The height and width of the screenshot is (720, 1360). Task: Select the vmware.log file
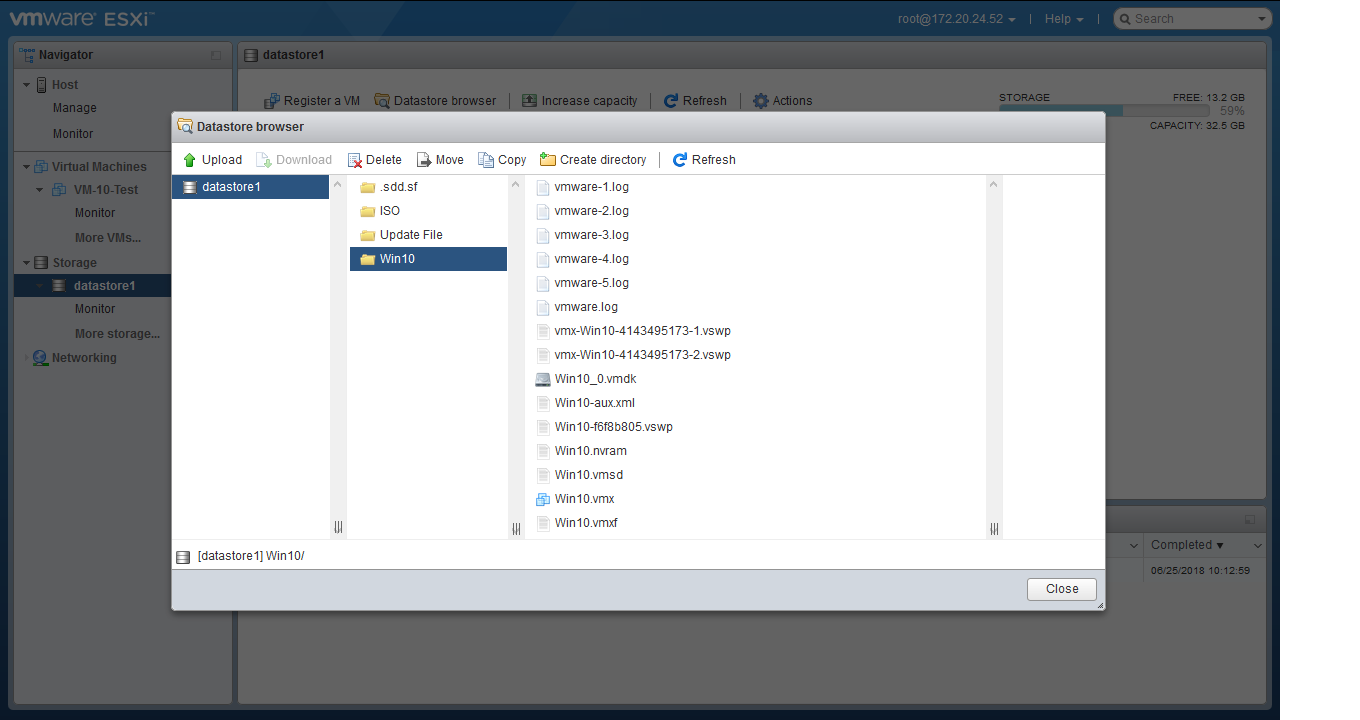coord(586,307)
